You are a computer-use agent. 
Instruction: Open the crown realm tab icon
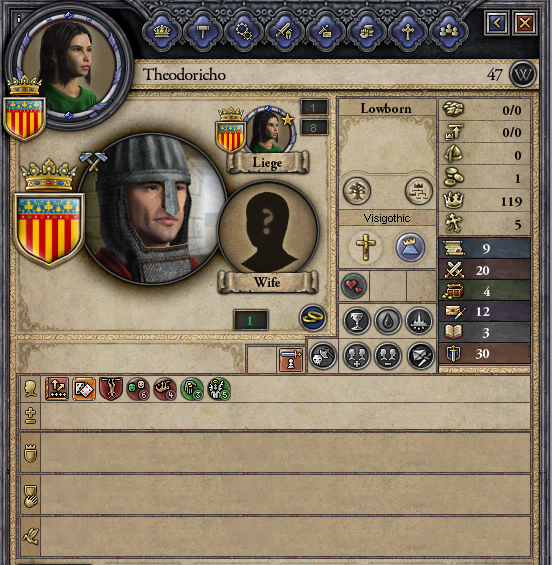[162, 31]
